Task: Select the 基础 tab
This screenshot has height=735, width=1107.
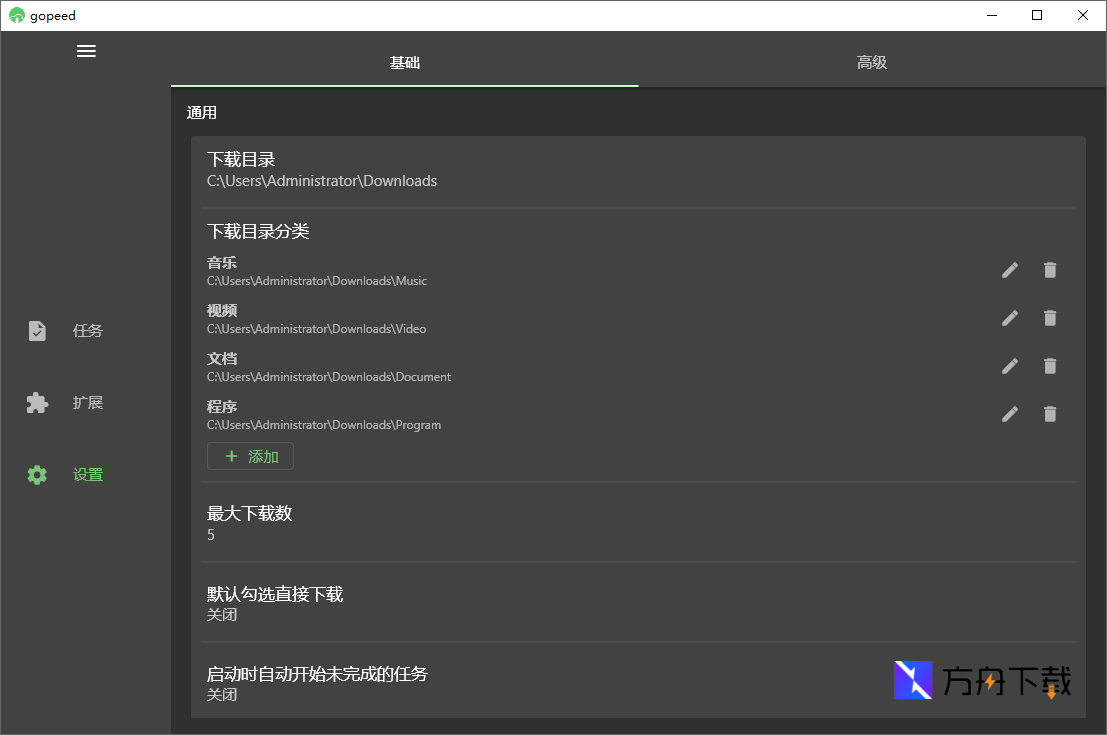Action: (404, 61)
